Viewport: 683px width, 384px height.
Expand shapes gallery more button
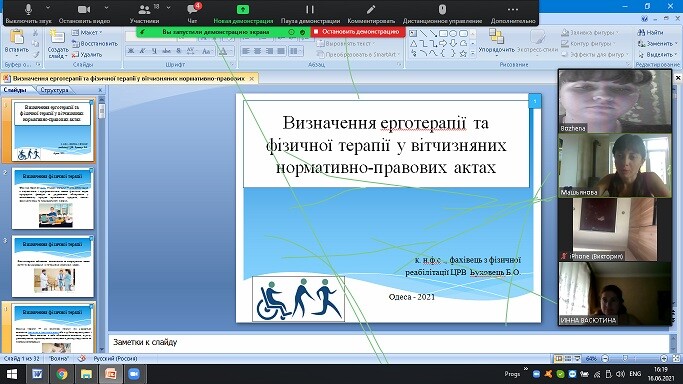(473, 54)
